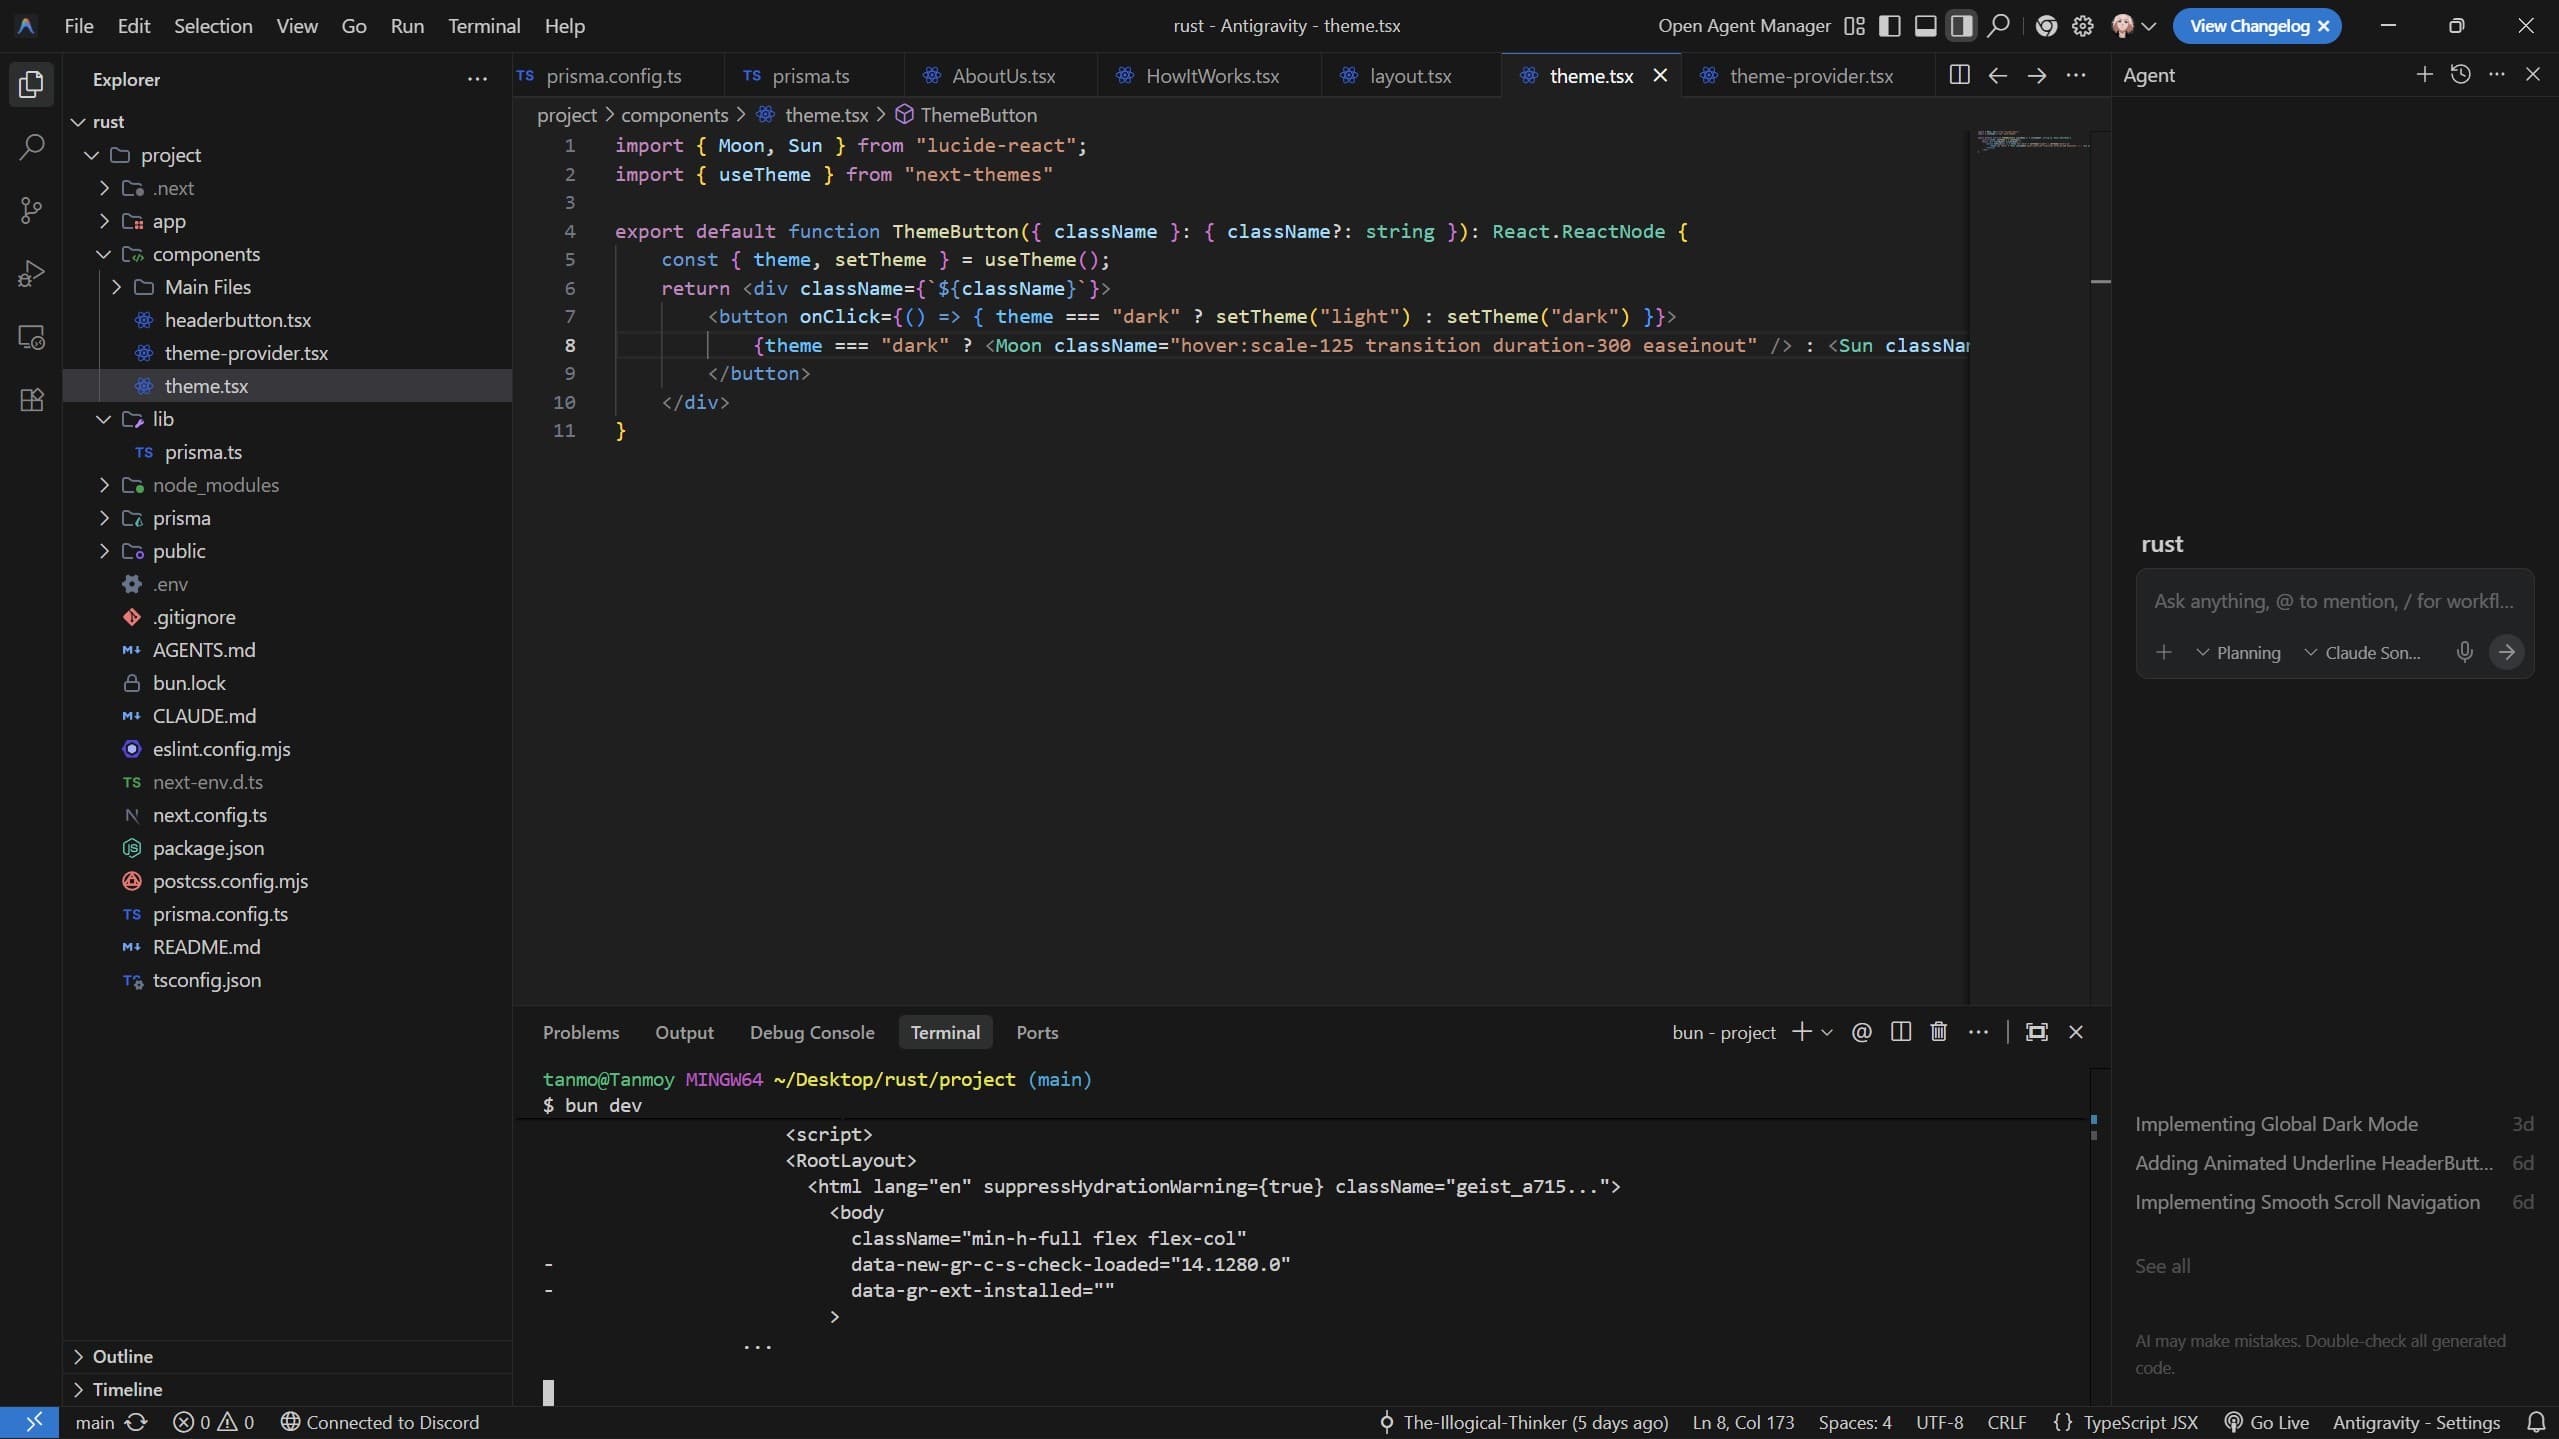This screenshot has height=1439, width=2559.
Task: Open Run and Debug sidebar icon
Action: coord(31,274)
